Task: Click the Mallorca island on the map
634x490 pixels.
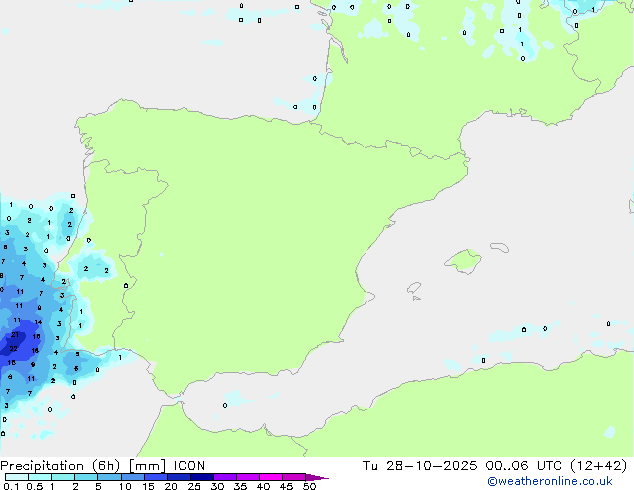Action: click(x=463, y=262)
